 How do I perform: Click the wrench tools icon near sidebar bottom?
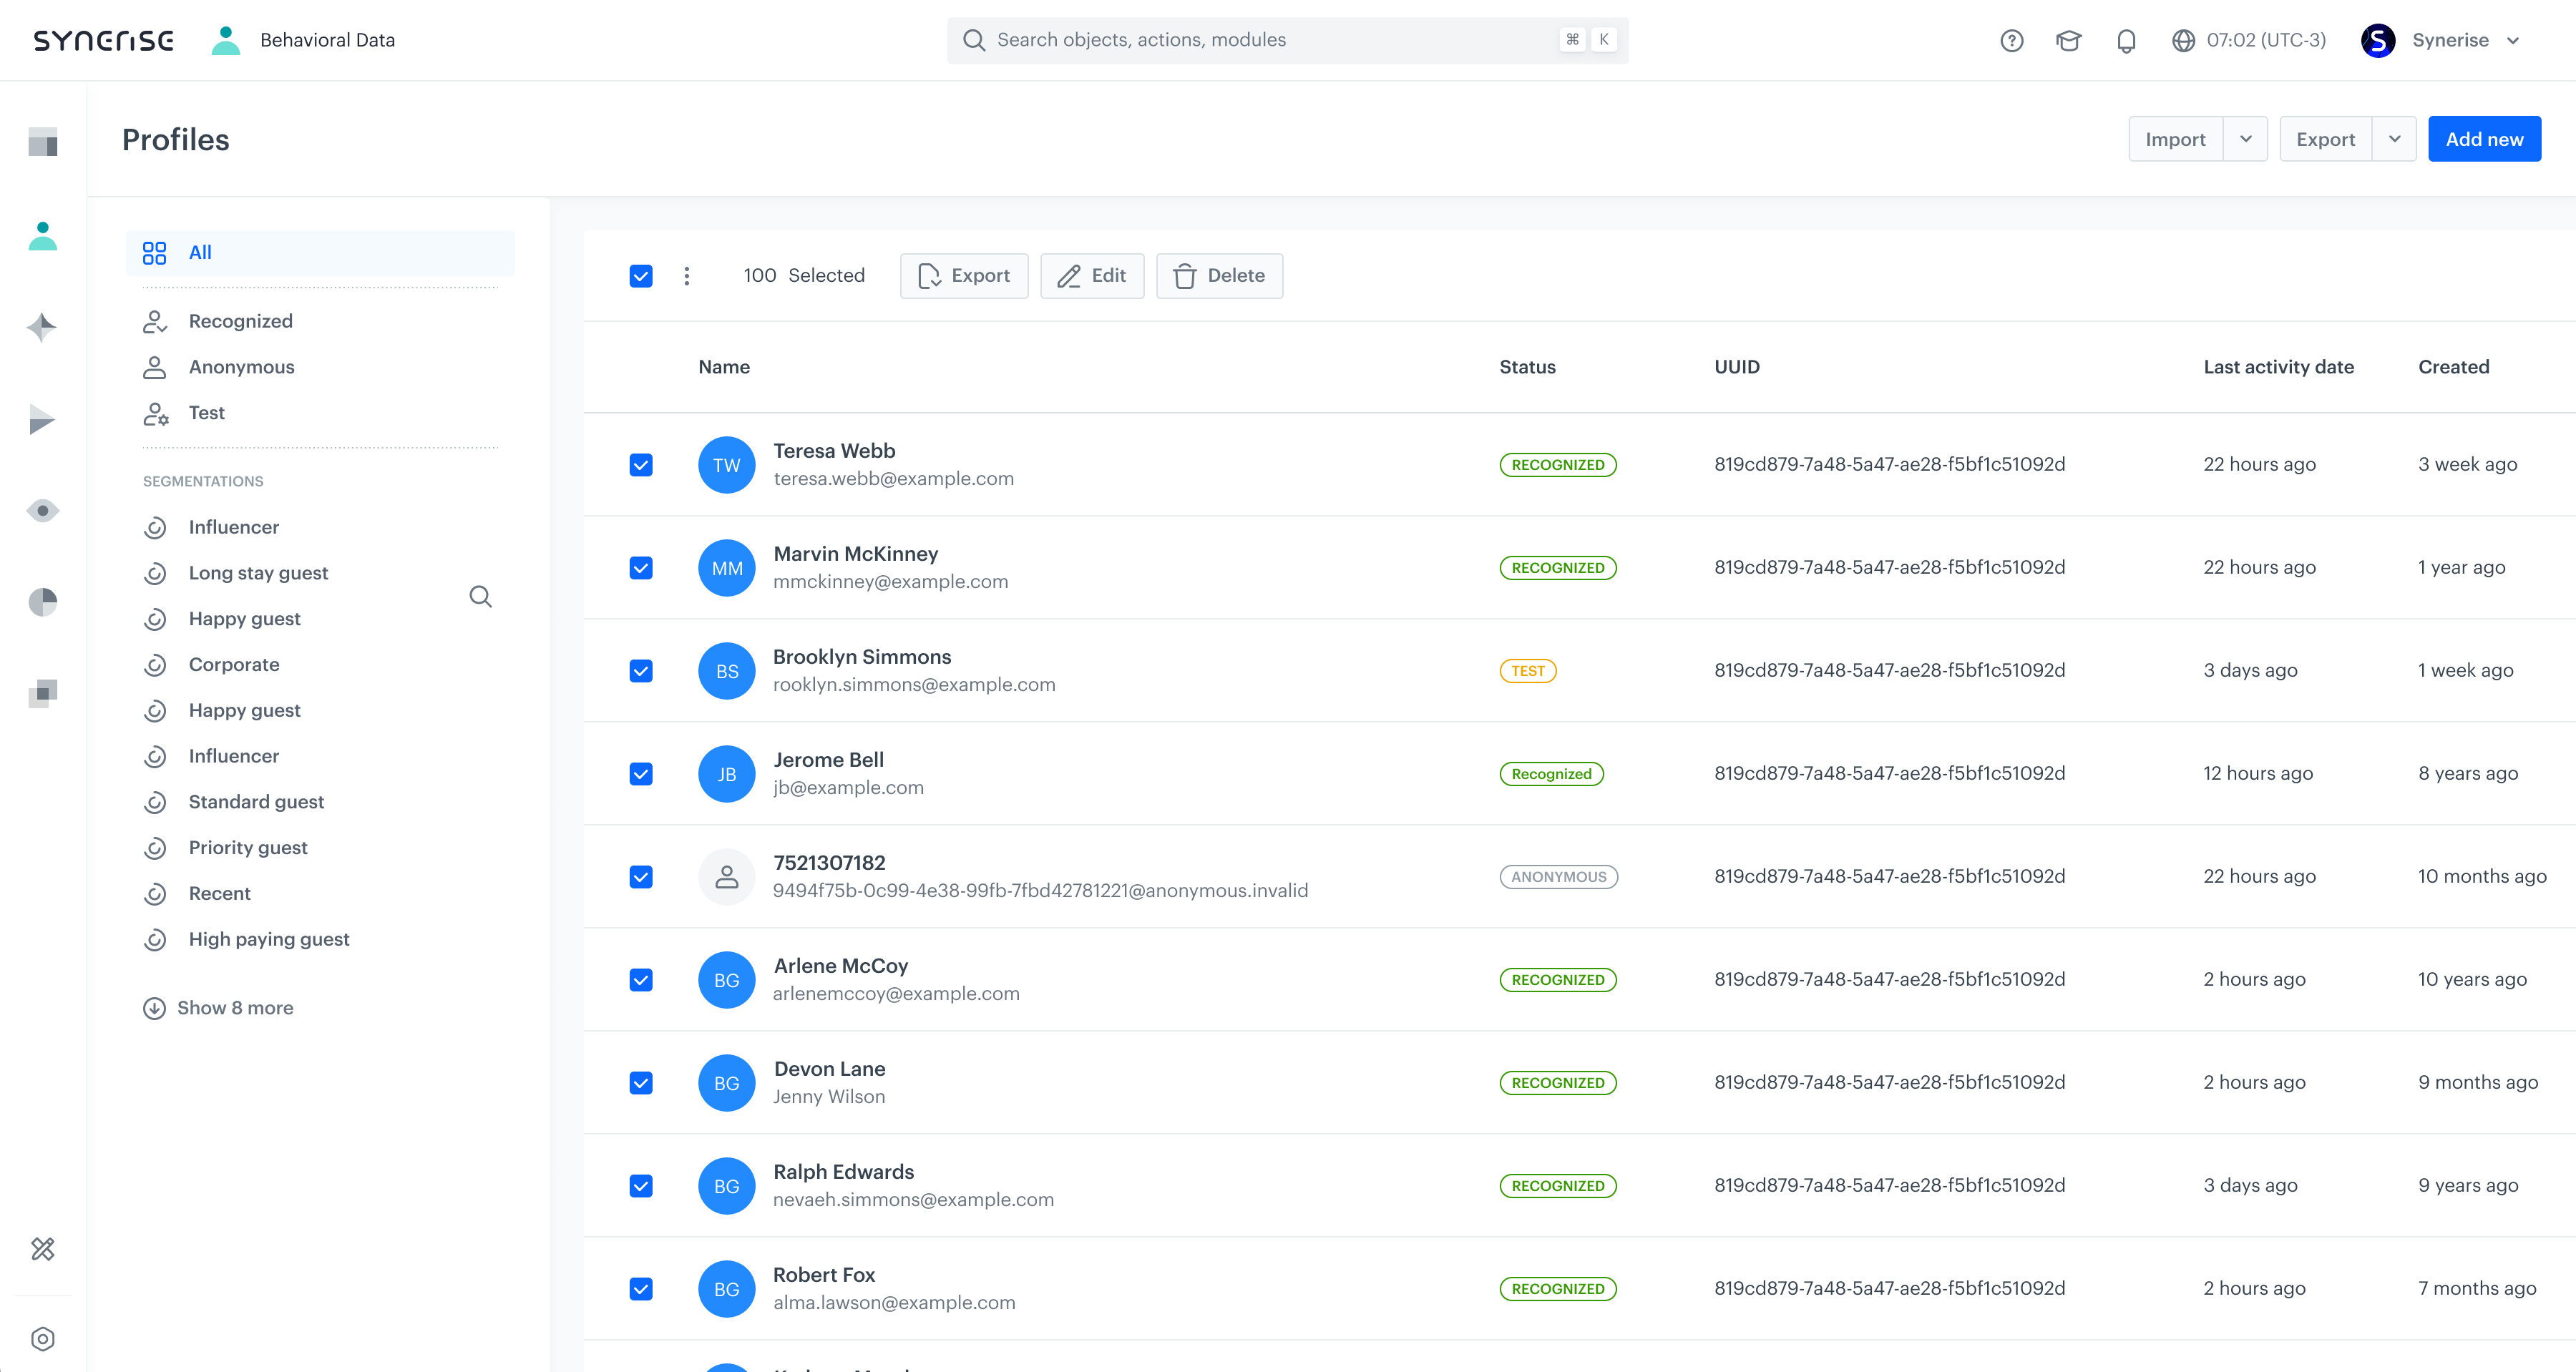coord(42,1249)
